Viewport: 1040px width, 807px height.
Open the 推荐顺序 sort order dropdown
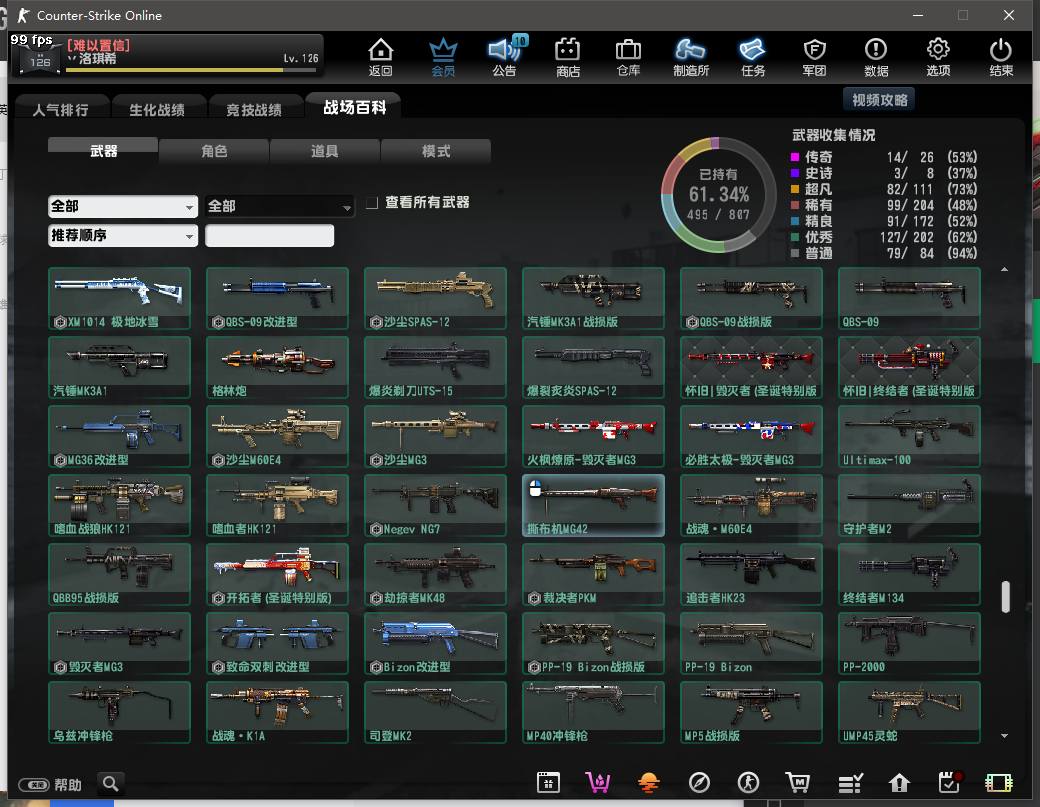coord(123,235)
